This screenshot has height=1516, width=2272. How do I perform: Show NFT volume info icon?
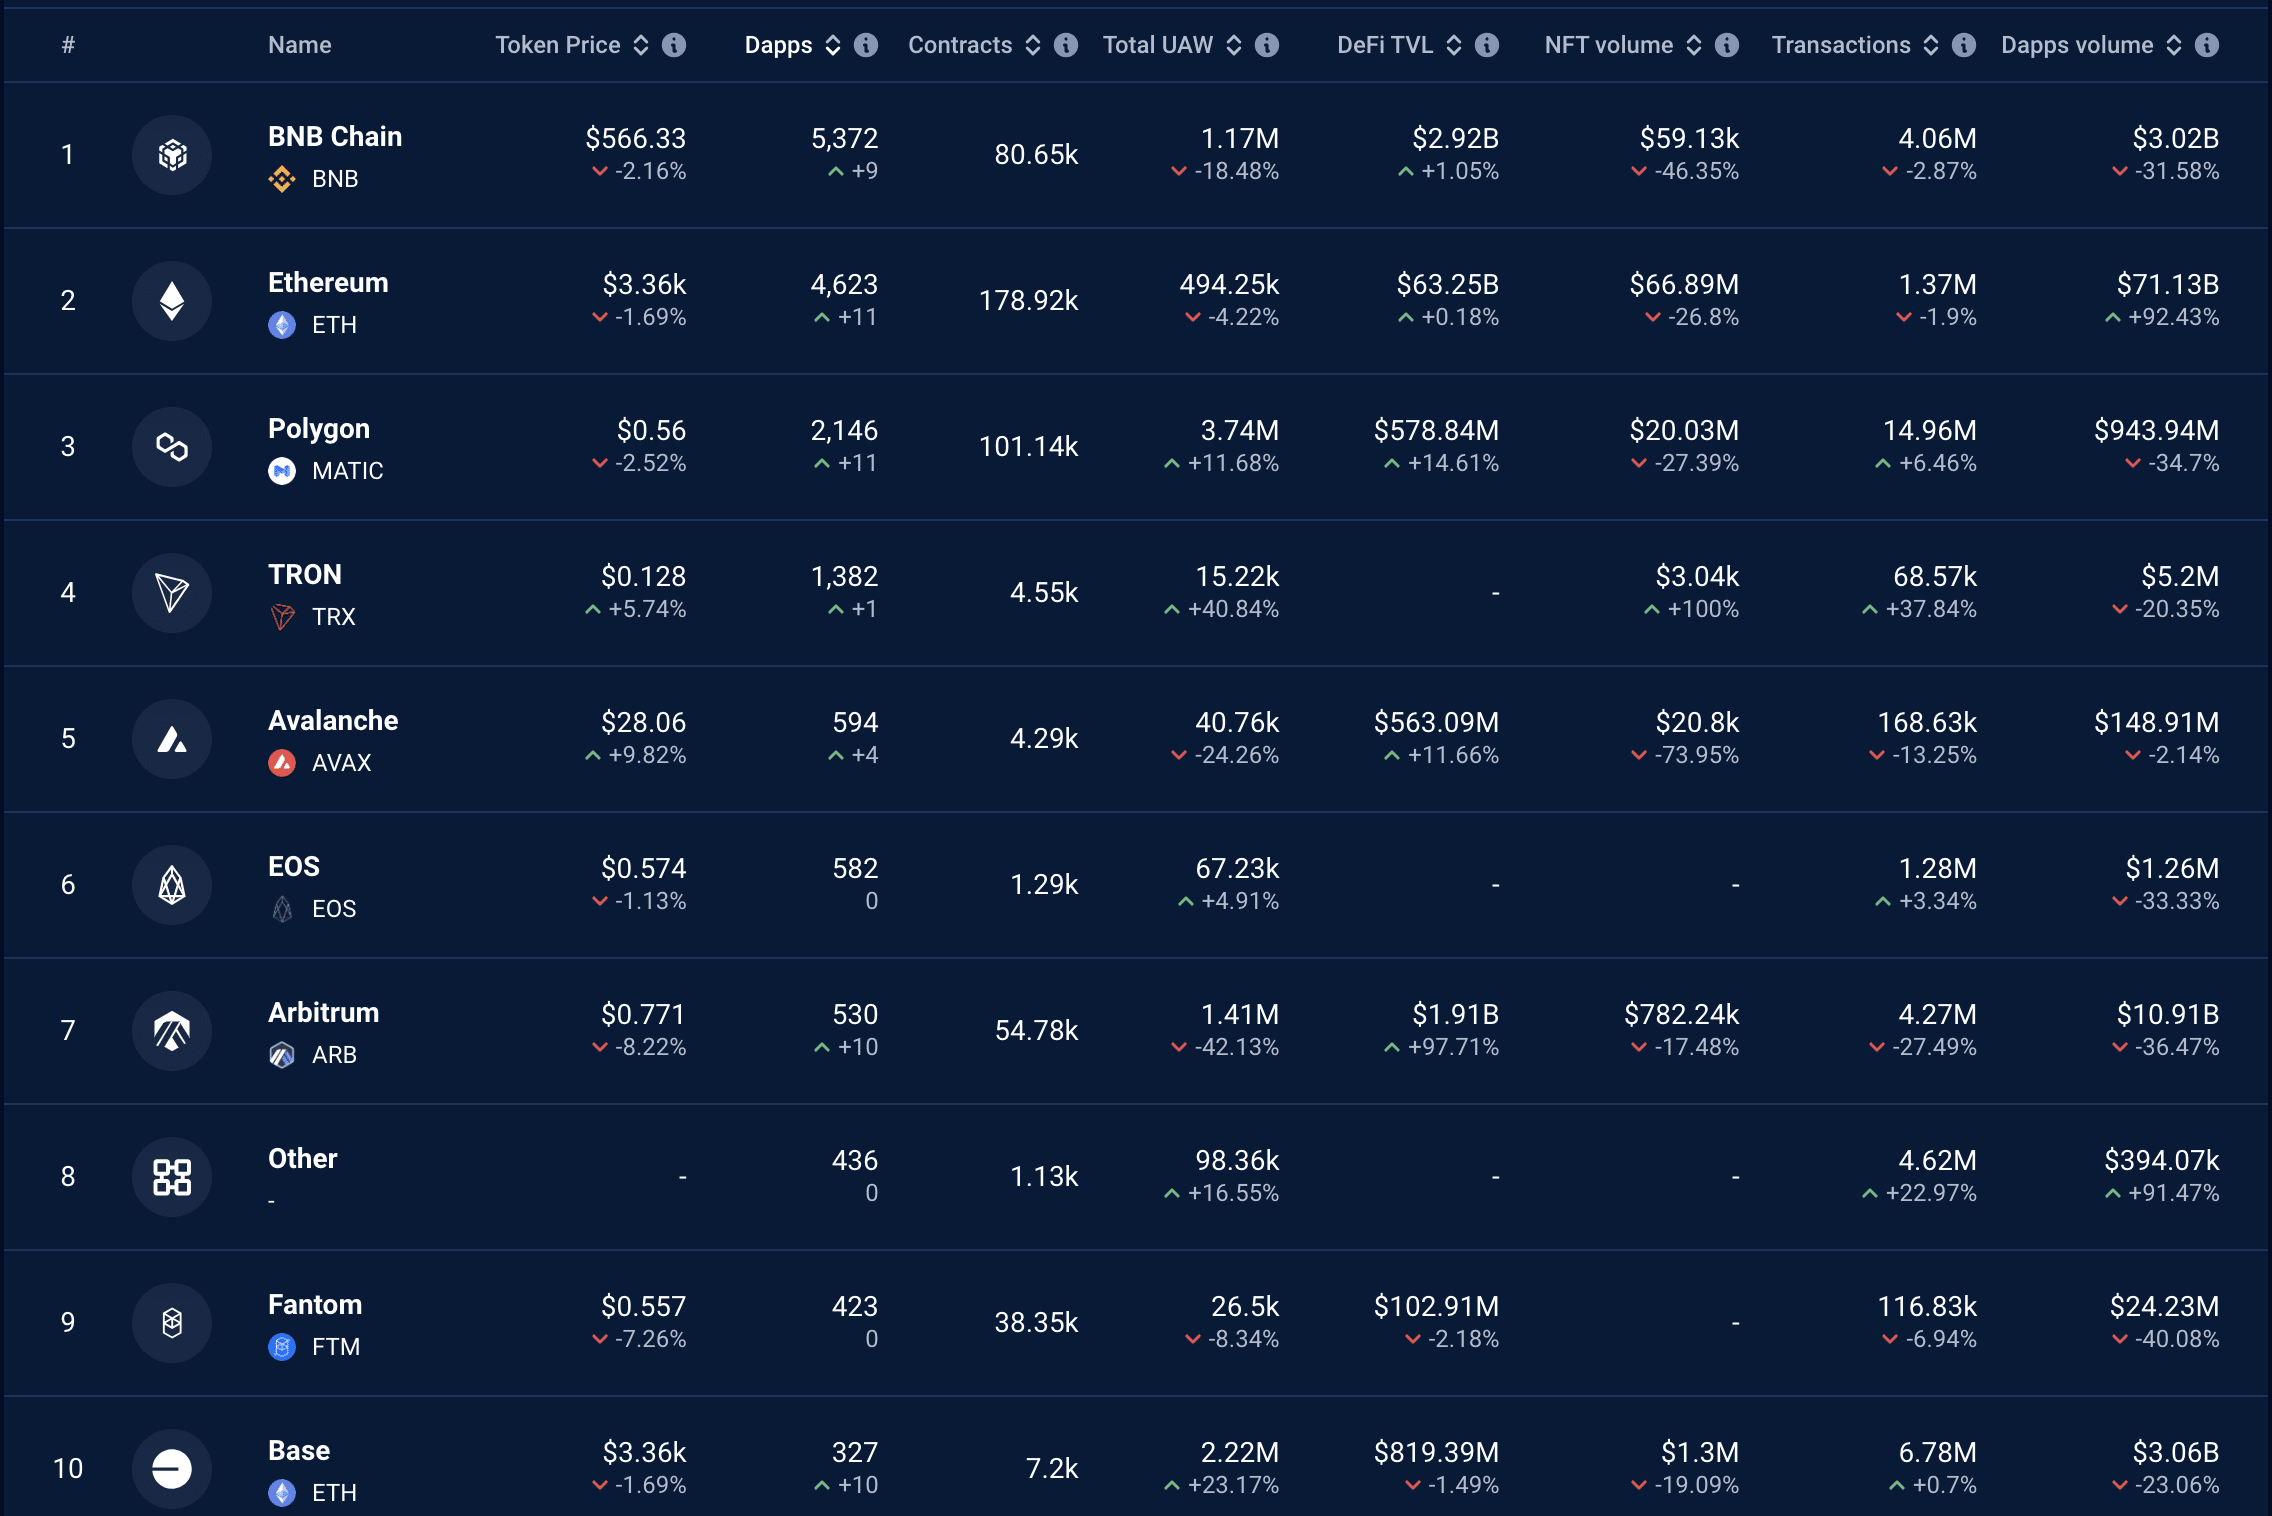[1727, 45]
